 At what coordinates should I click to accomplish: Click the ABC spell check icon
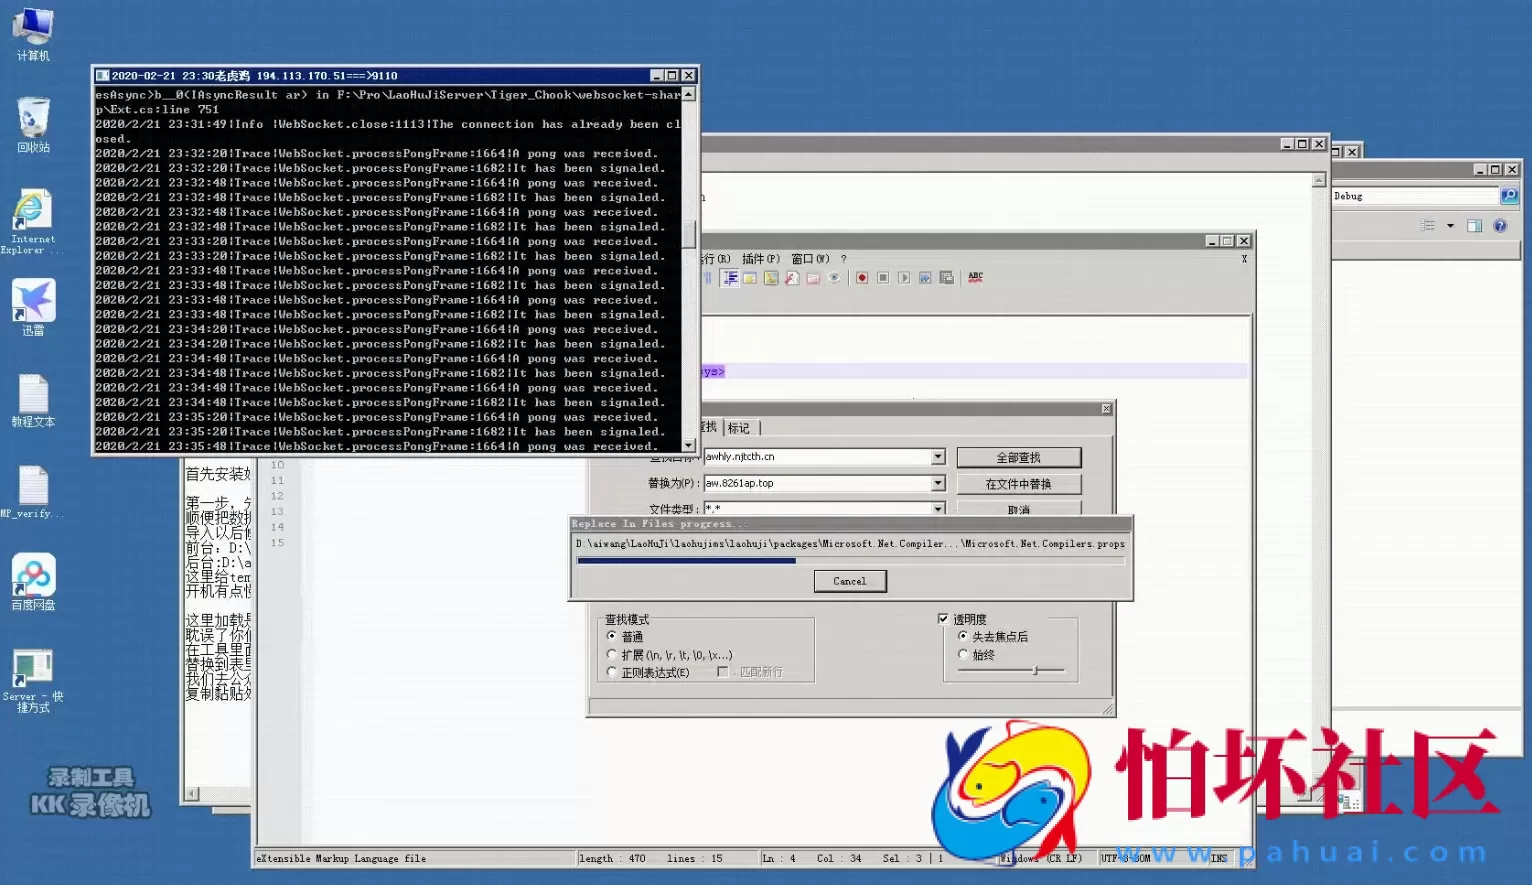(975, 277)
